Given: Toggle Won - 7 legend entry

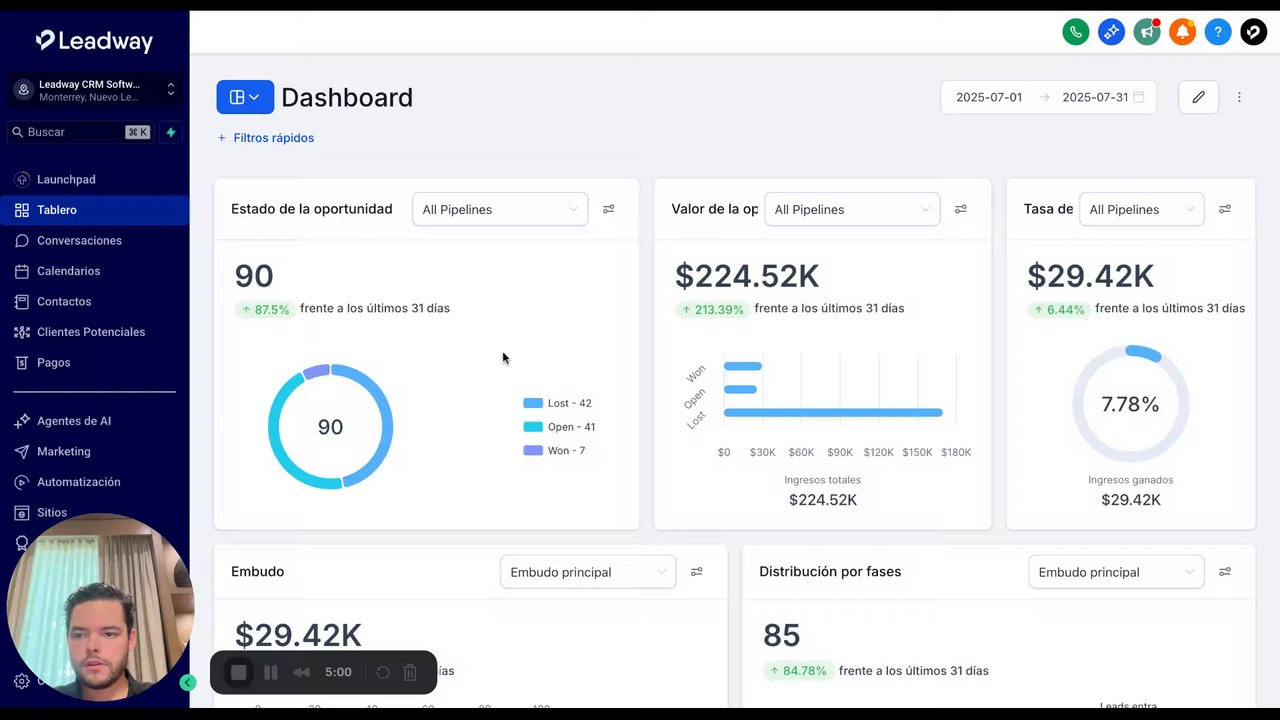Looking at the screenshot, I should (x=554, y=451).
